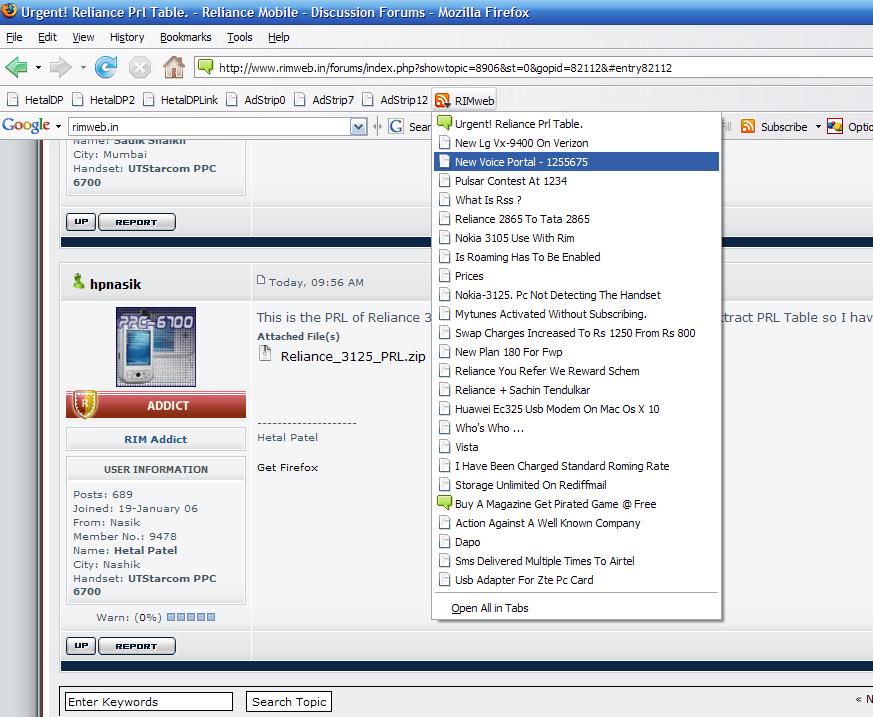
Task: Go to the Home page icon
Action: (x=174, y=67)
